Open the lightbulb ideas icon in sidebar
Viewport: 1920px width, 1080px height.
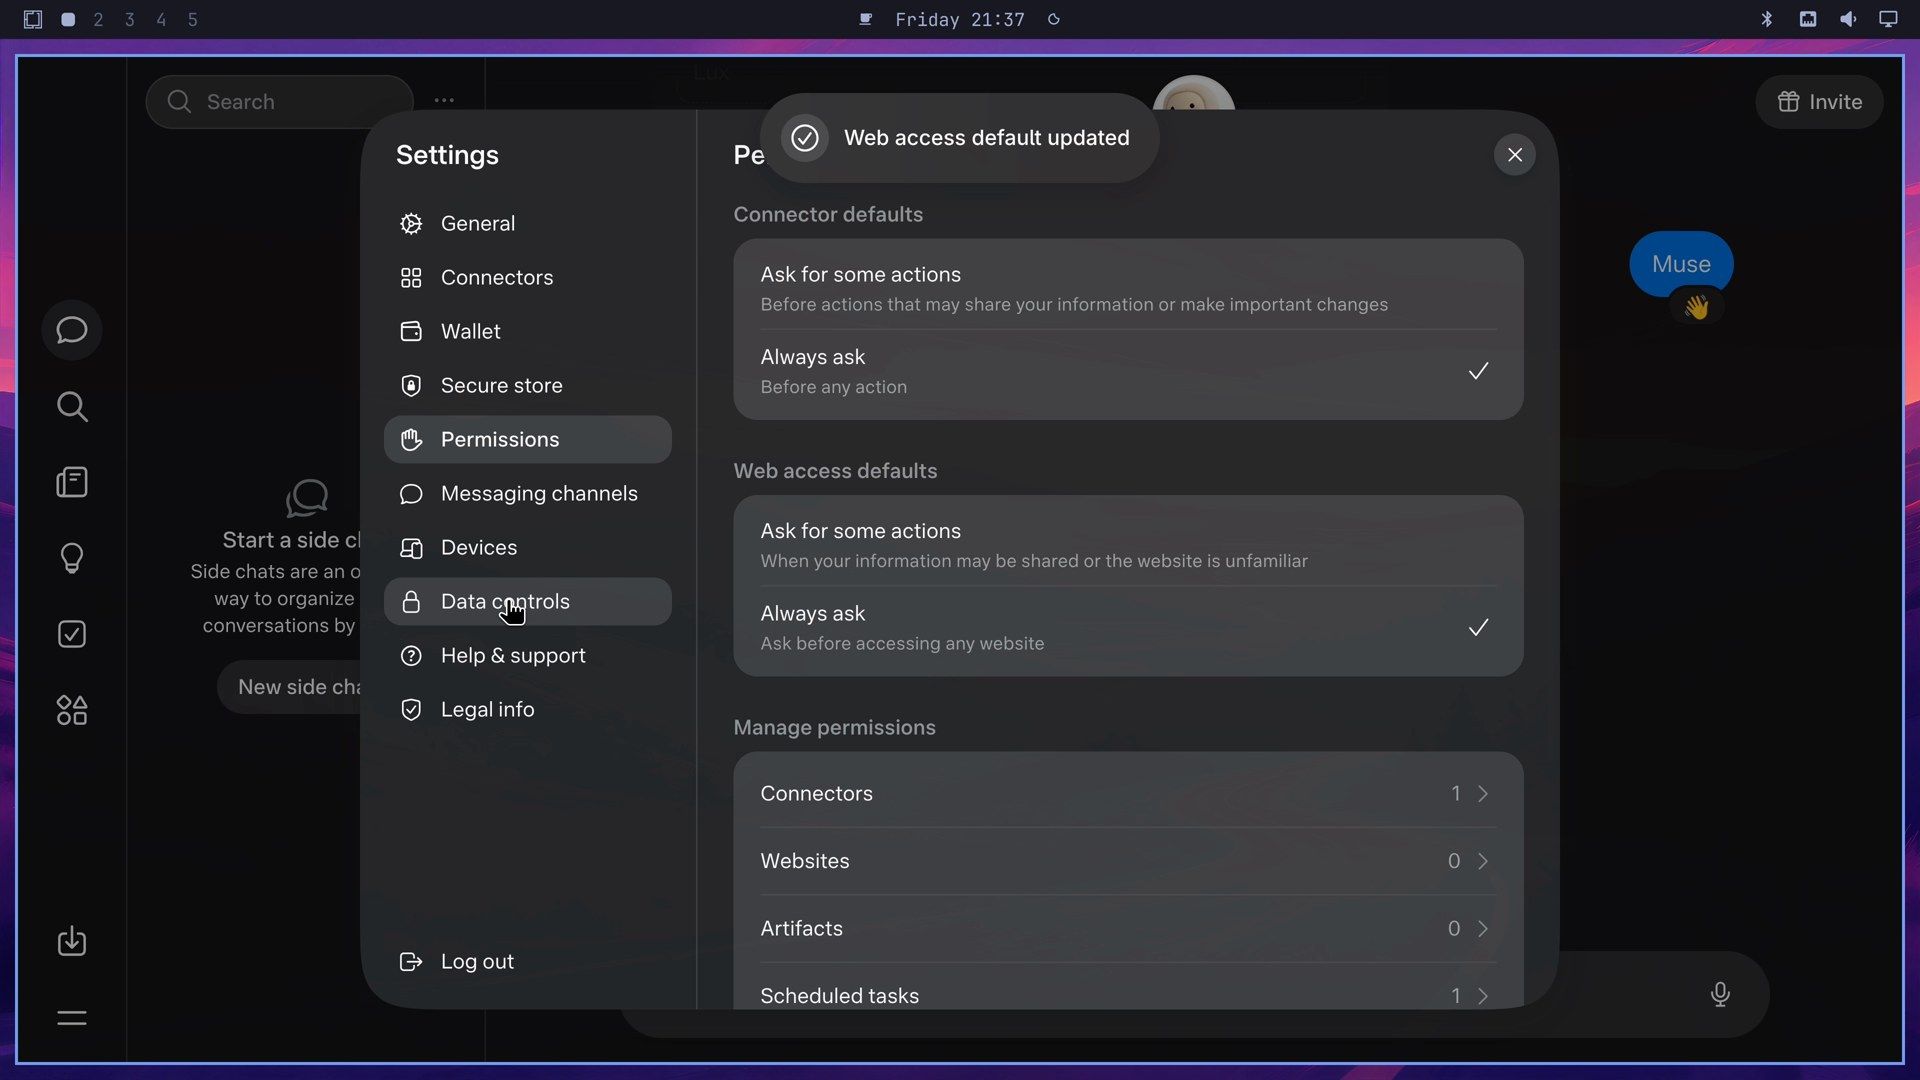click(x=72, y=558)
